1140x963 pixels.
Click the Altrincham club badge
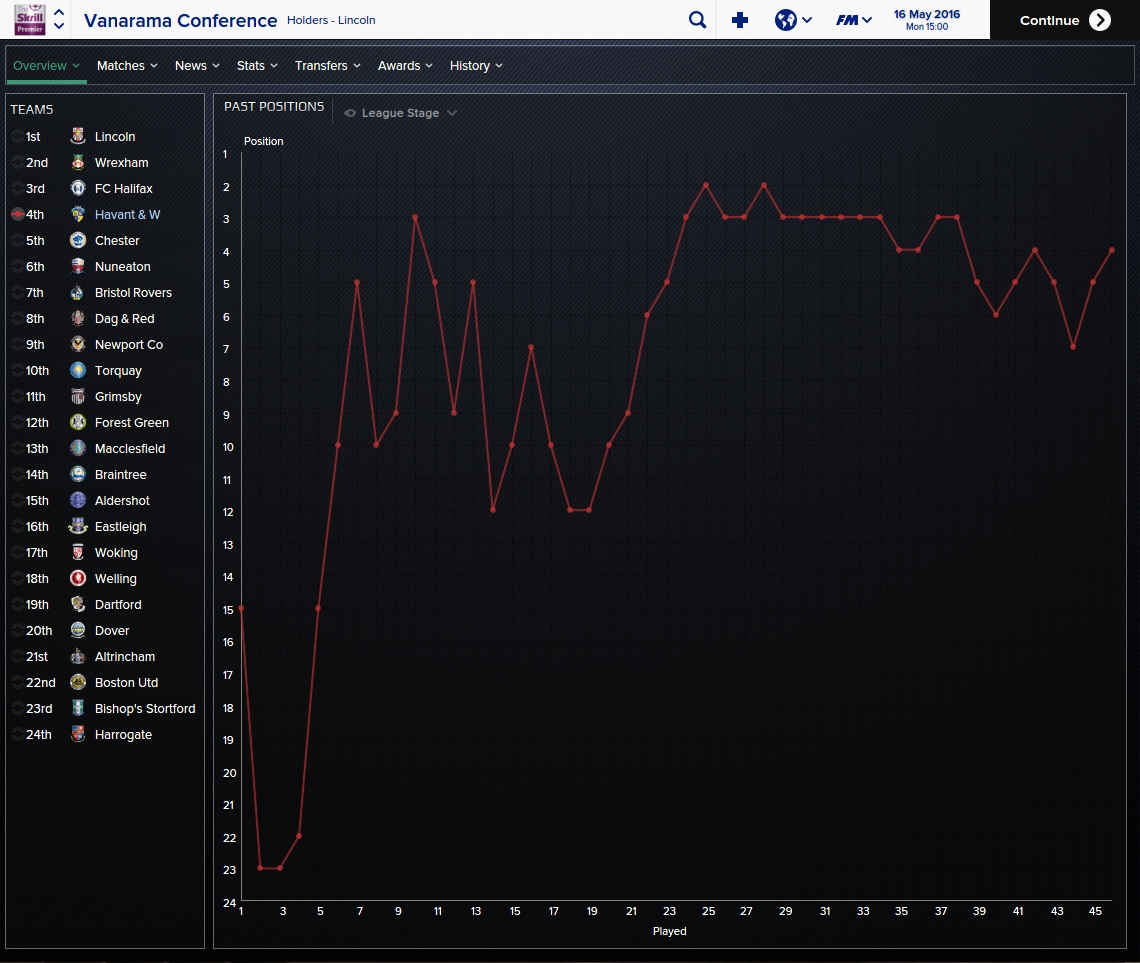78,656
